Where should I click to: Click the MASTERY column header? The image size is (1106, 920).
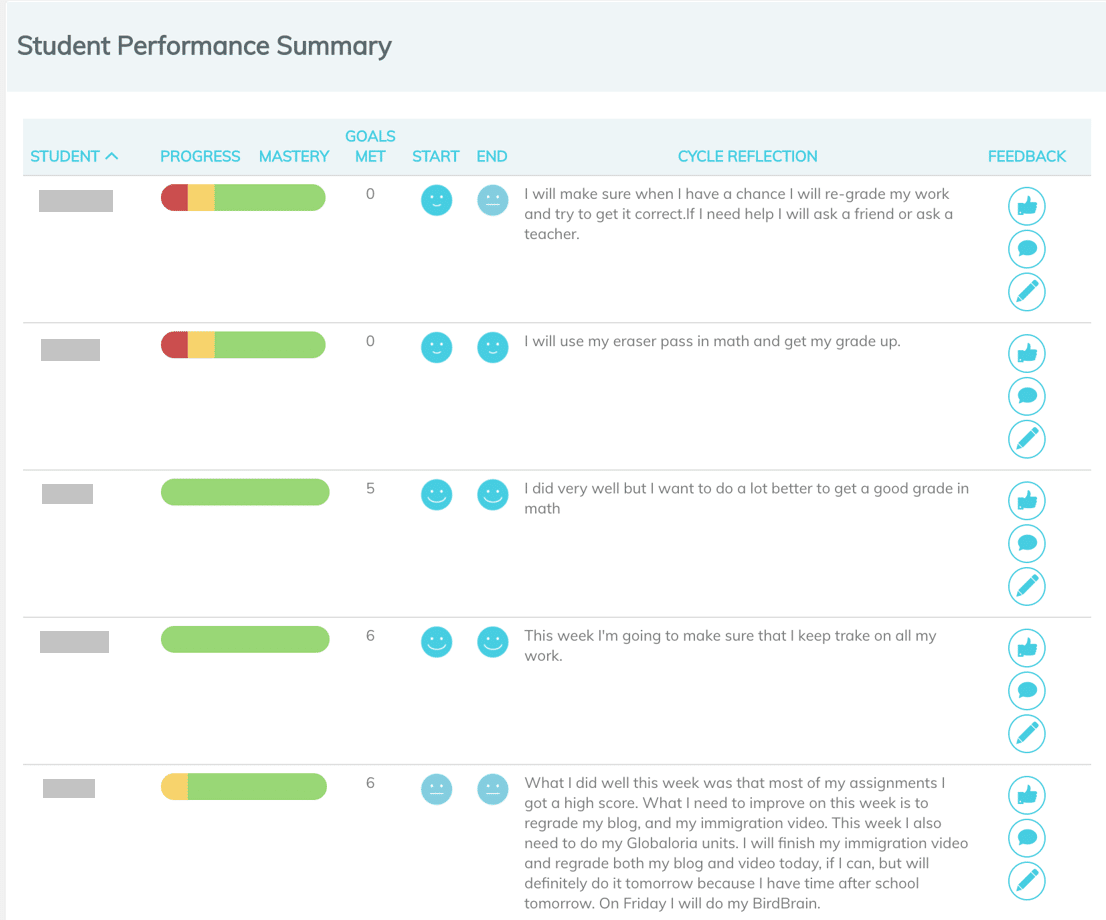coord(294,156)
